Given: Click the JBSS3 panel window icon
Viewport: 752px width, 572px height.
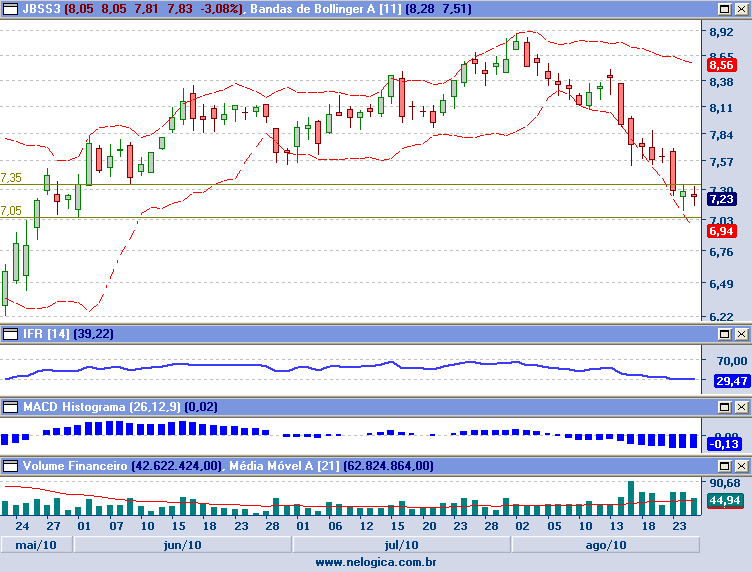Looking at the screenshot, I should (x=10, y=8).
